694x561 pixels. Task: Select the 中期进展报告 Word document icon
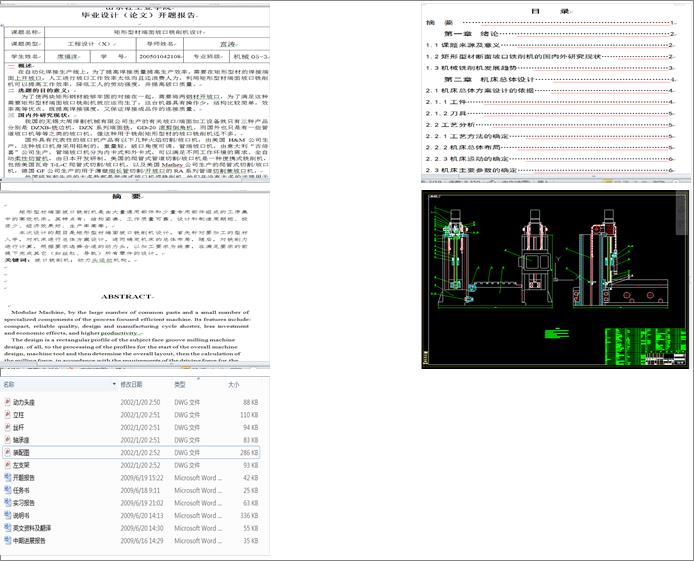[x=8, y=540]
